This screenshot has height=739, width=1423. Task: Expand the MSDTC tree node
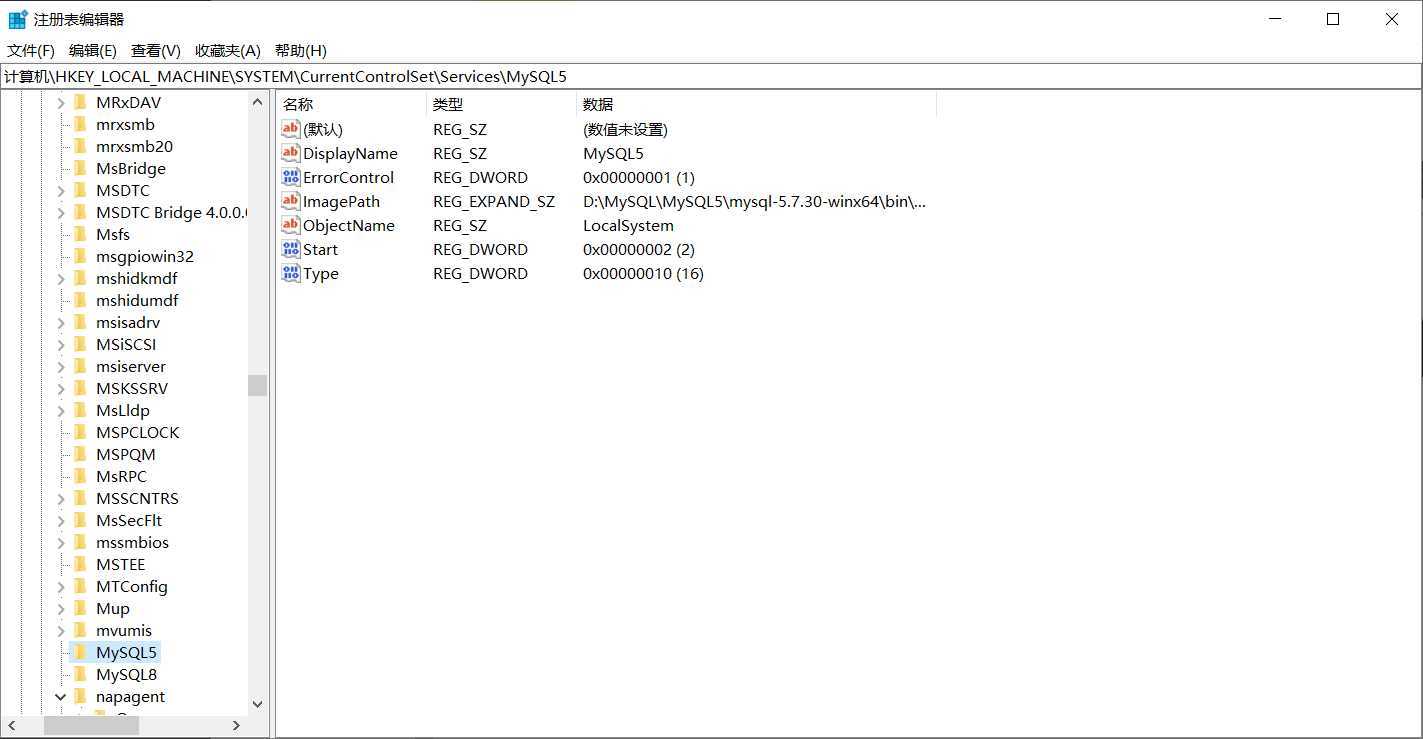60,190
